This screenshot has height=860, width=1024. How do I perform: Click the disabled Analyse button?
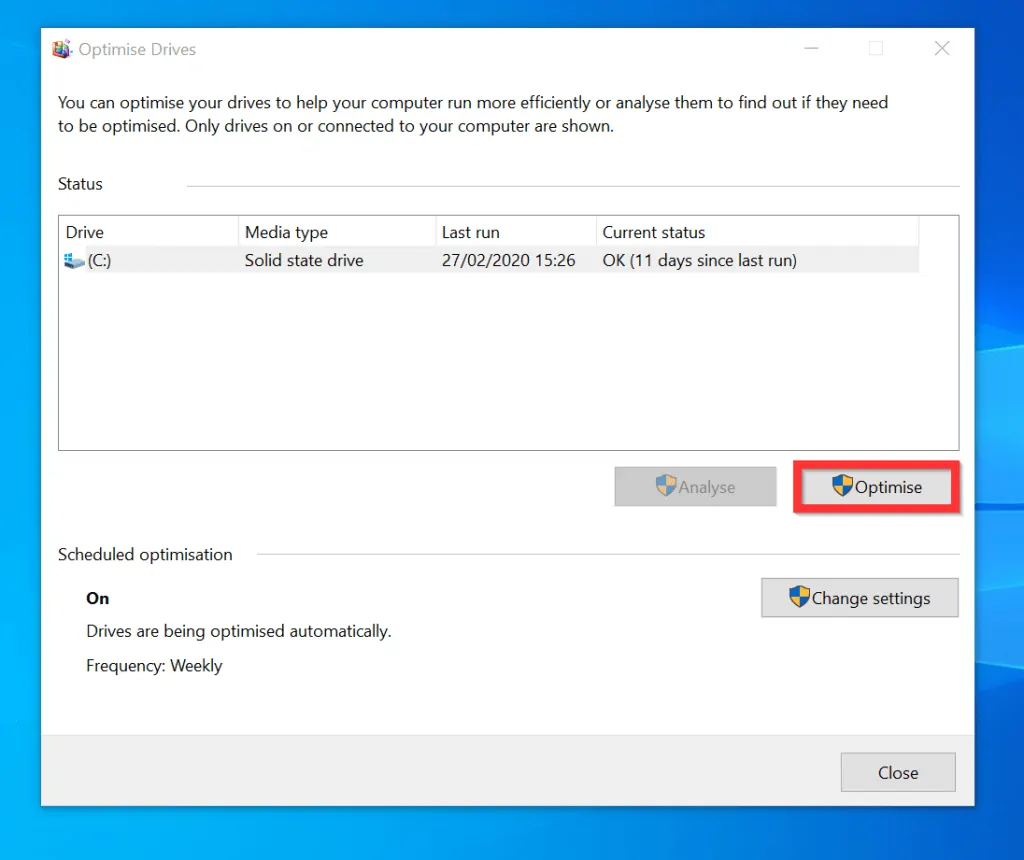coord(695,487)
